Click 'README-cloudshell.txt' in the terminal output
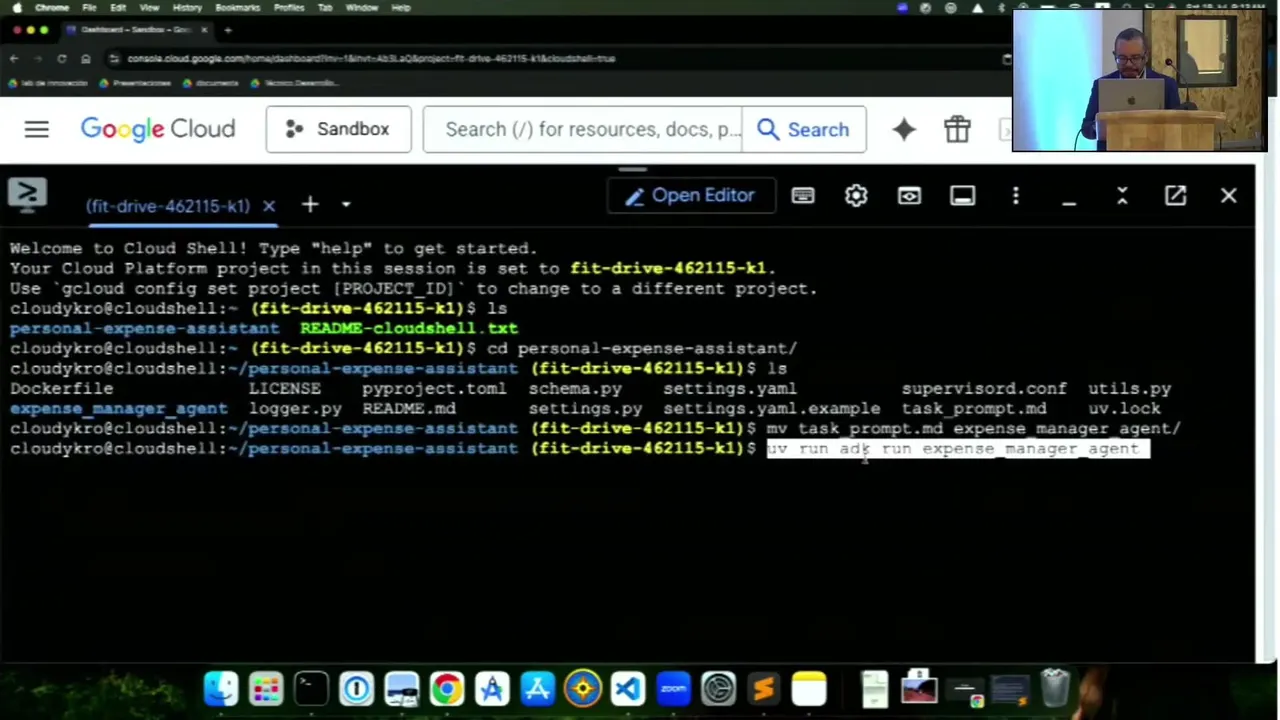 point(409,328)
